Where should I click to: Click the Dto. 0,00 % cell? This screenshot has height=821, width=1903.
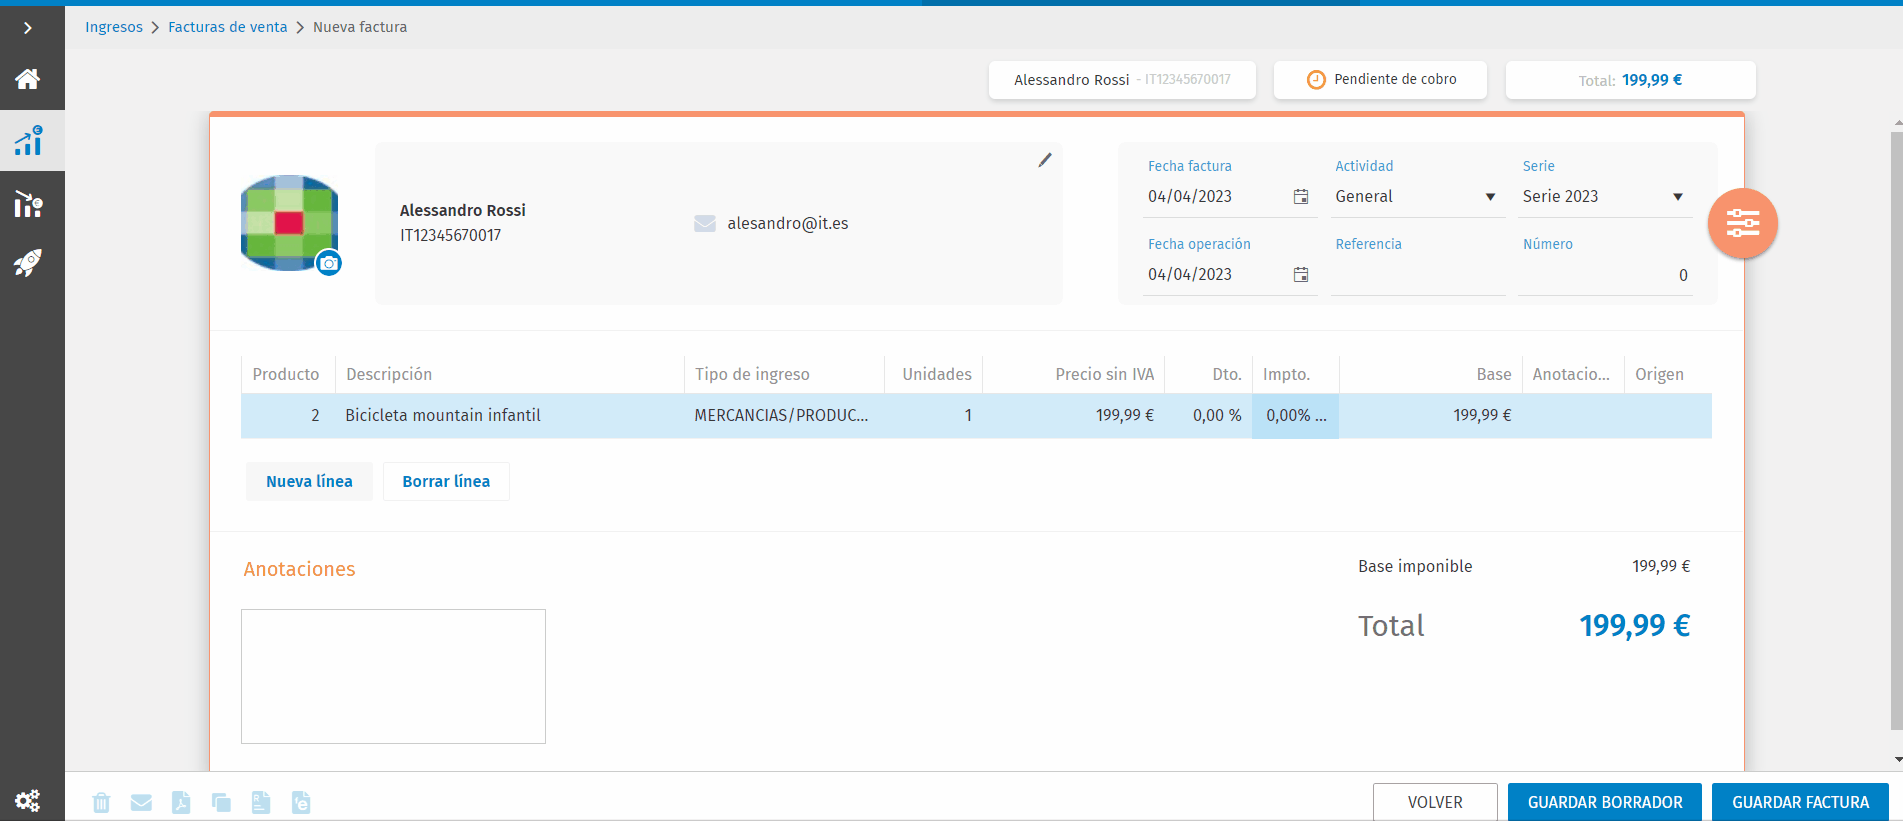point(1208,416)
